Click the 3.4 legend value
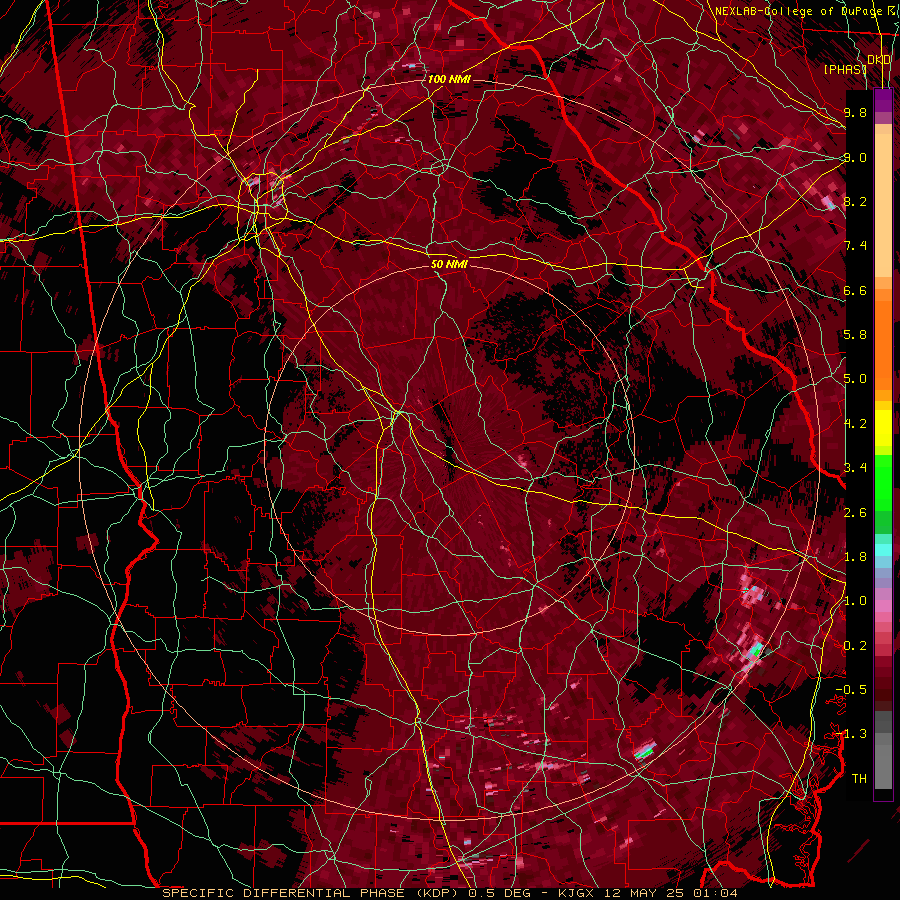900x900 pixels. 855,468
